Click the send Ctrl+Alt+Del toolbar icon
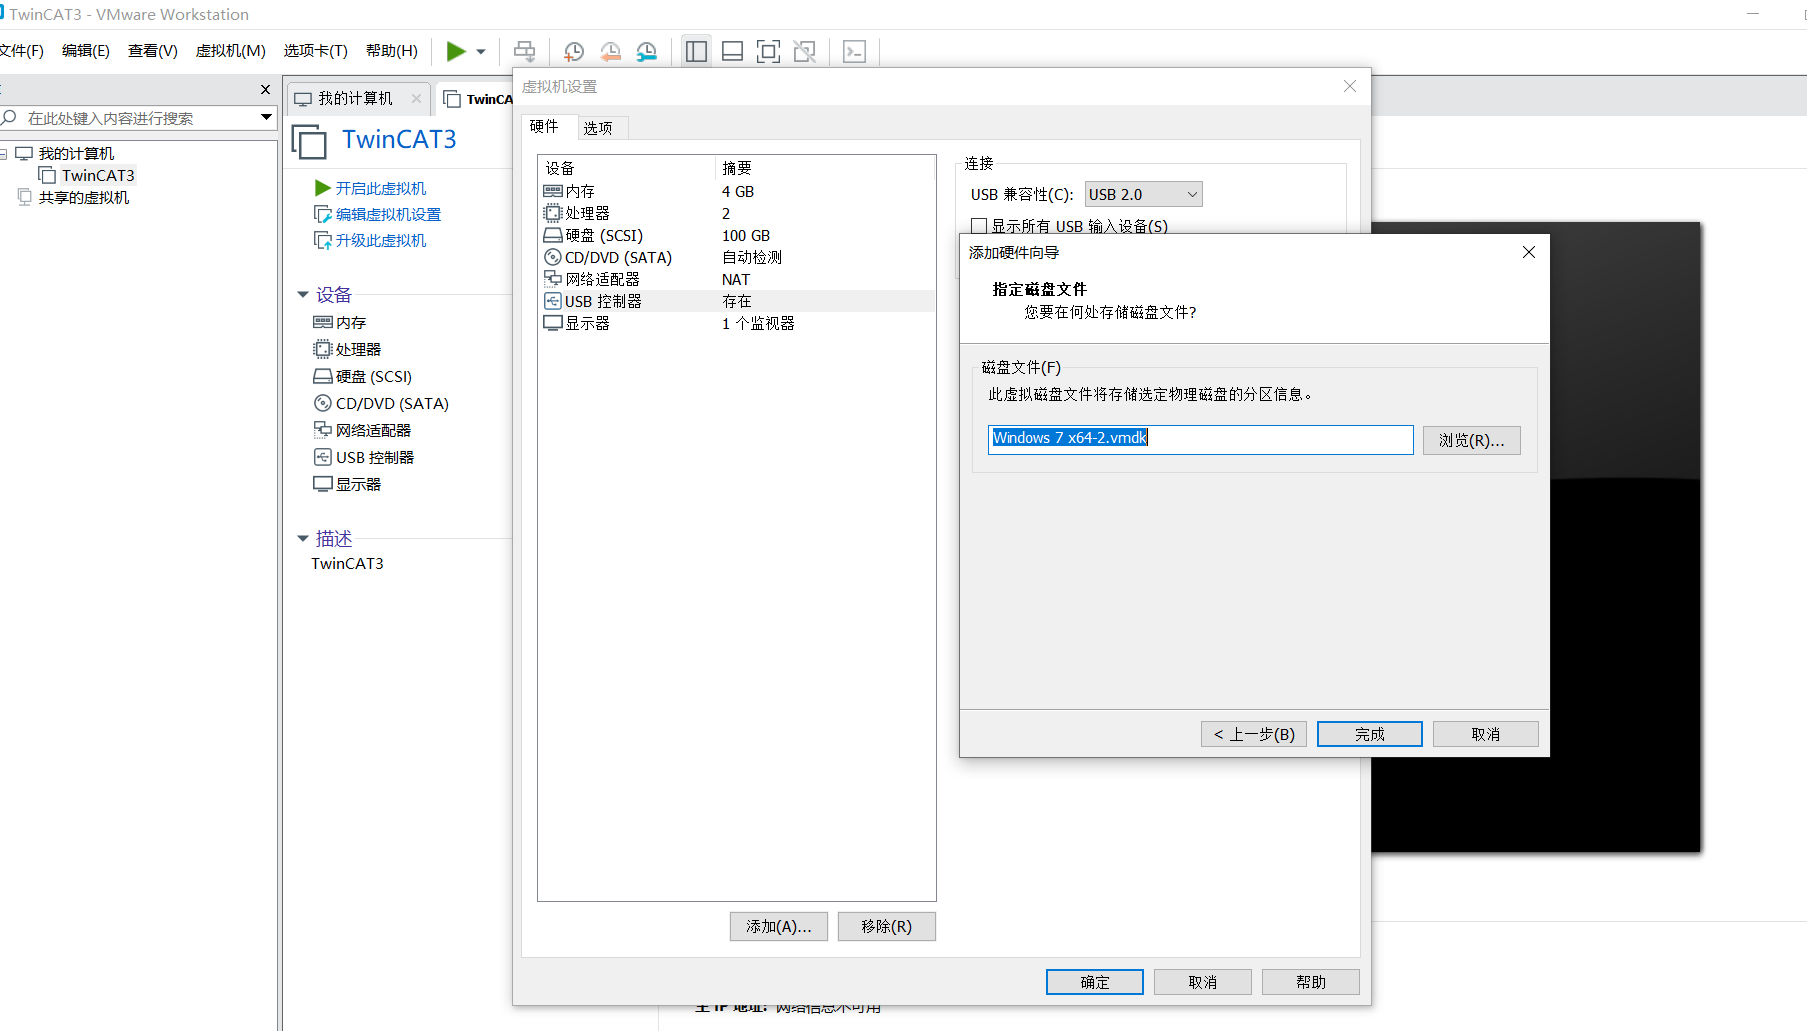The width and height of the screenshot is (1807, 1031). [524, 52]
